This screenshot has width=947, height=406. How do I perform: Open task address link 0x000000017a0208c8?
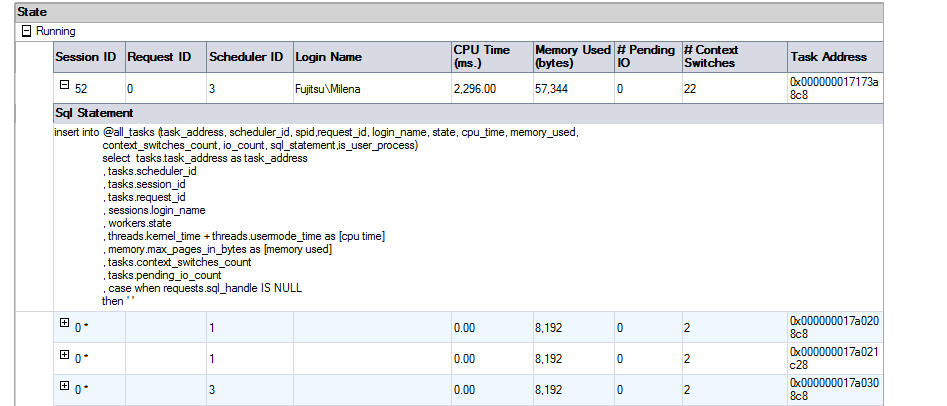834,327
